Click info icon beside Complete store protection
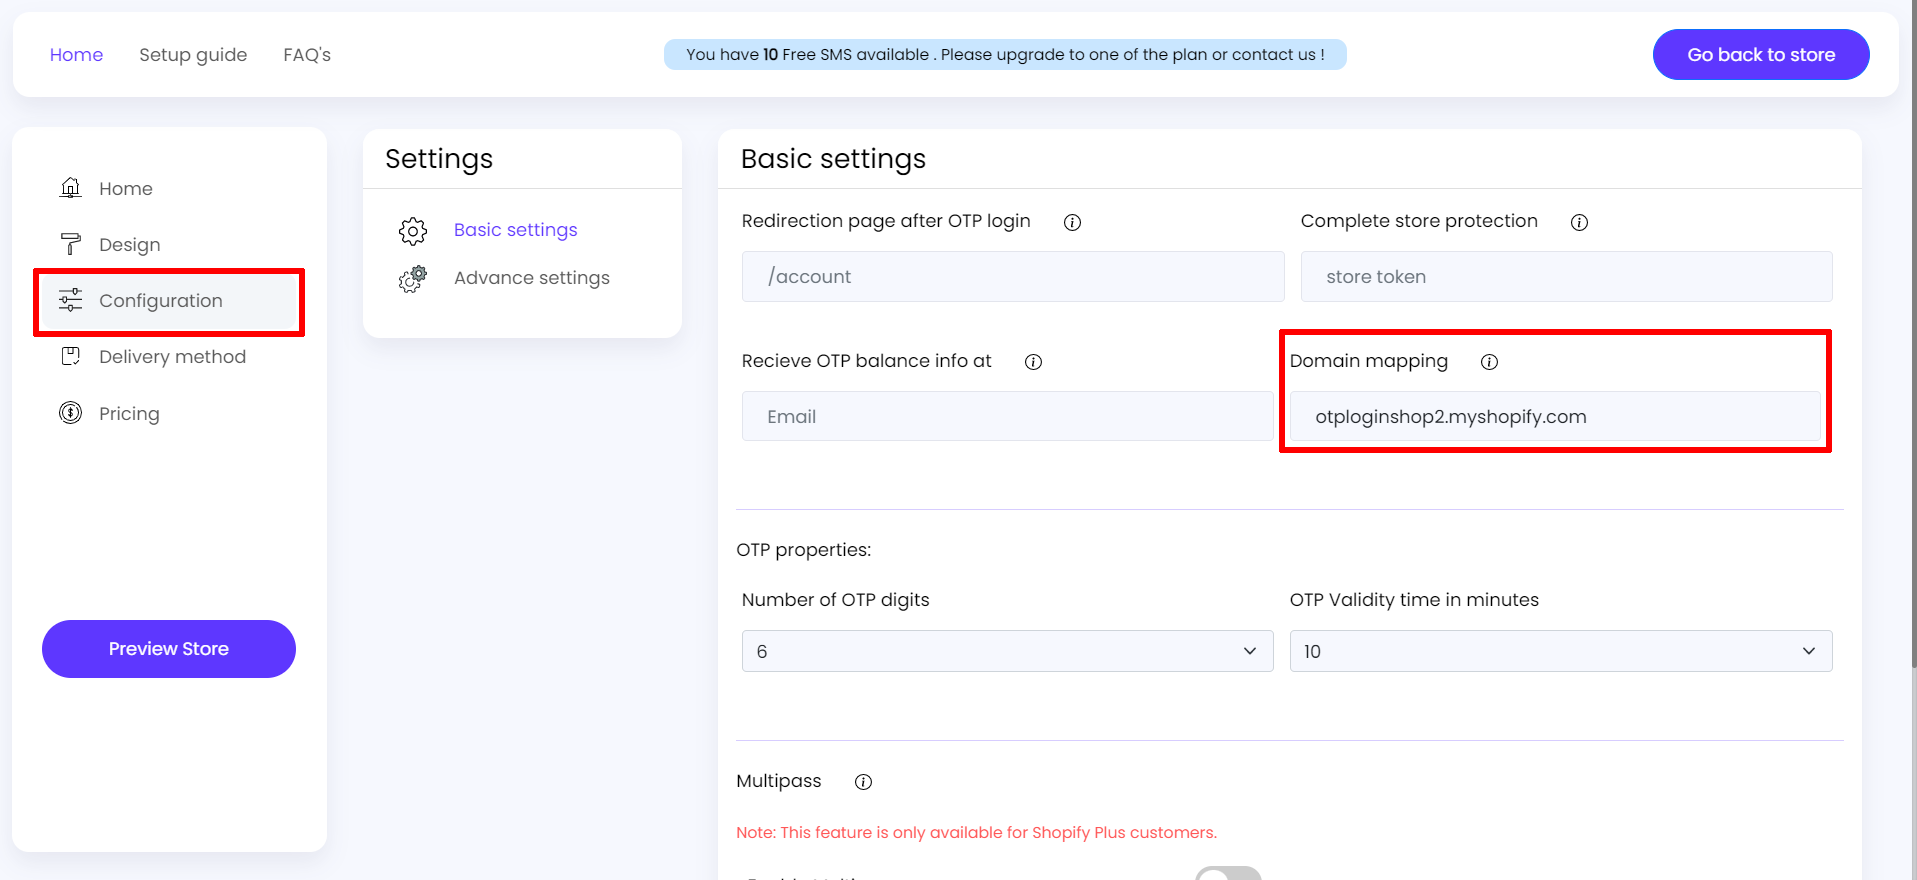This screenshot has width=1917, height=880. pos(1579,222)
